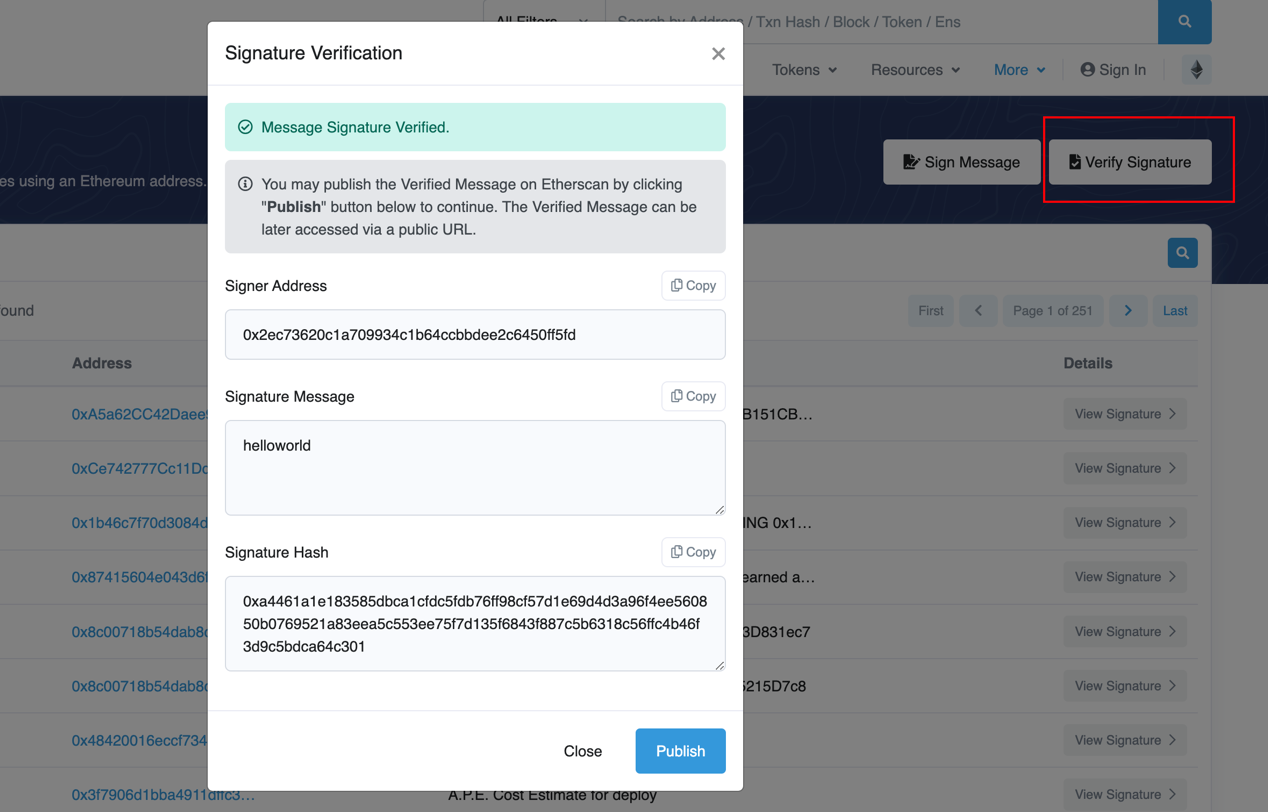This screenshot has width=1268, height=812.
Task: Click the Close button in dialog footer
Action: (x=583, y=751)
